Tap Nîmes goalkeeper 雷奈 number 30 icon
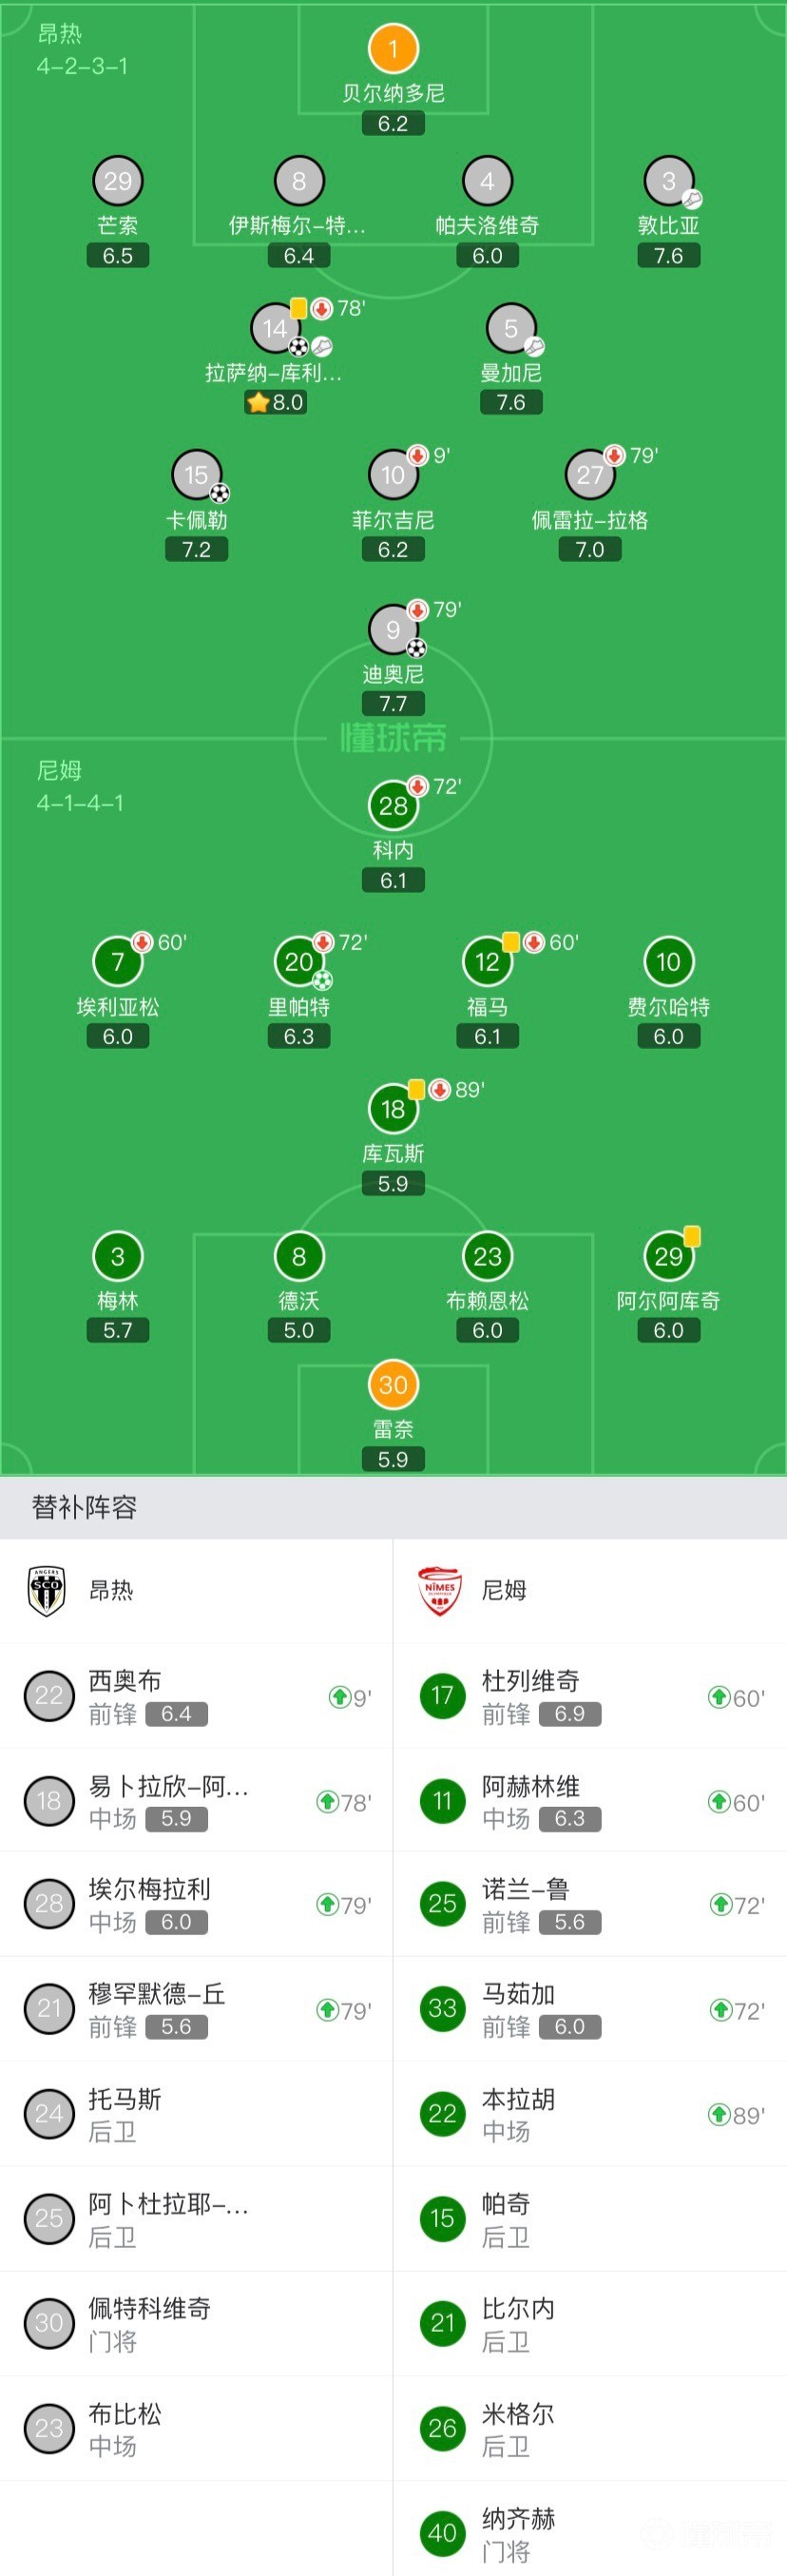The height and width of the screenshot is (2576, 787). (393, 1384)
